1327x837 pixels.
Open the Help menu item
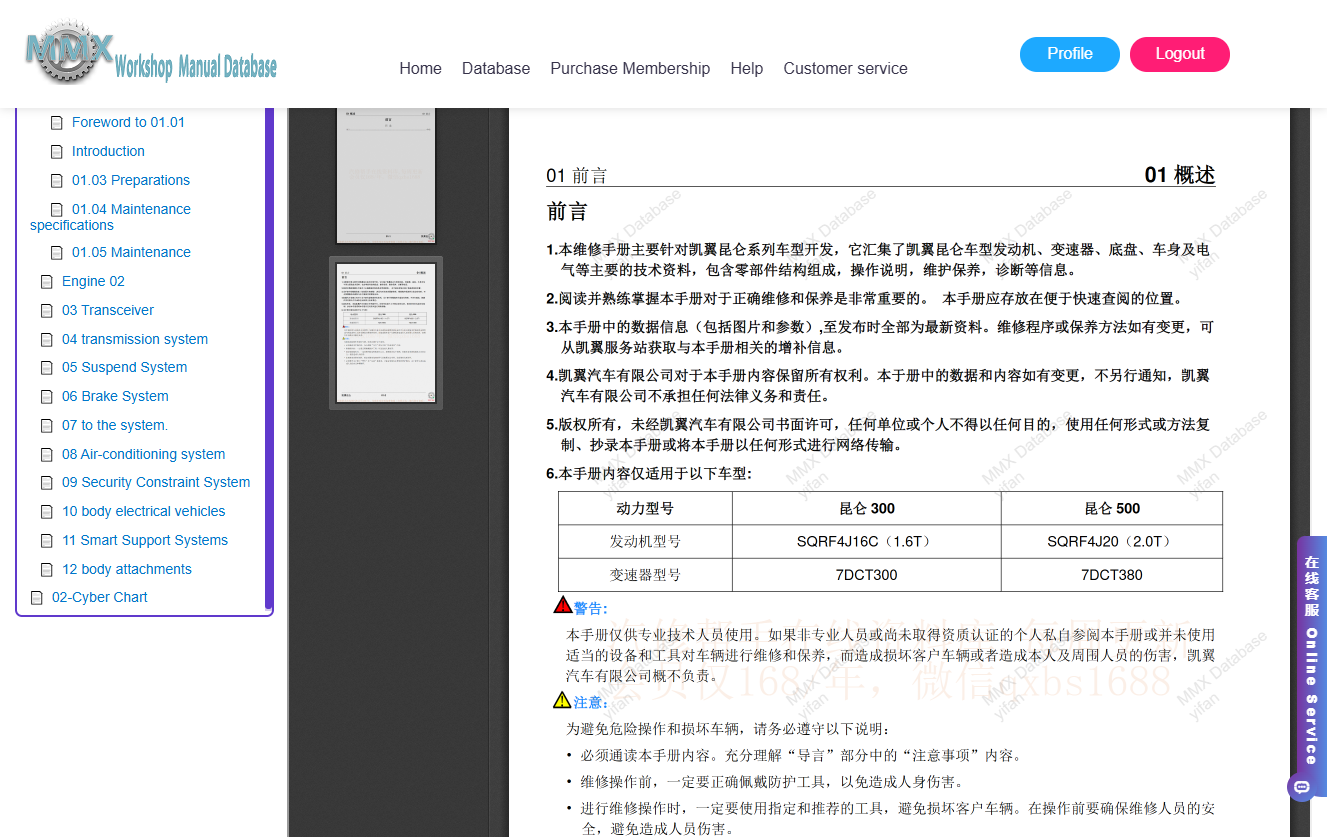point(746,68)
